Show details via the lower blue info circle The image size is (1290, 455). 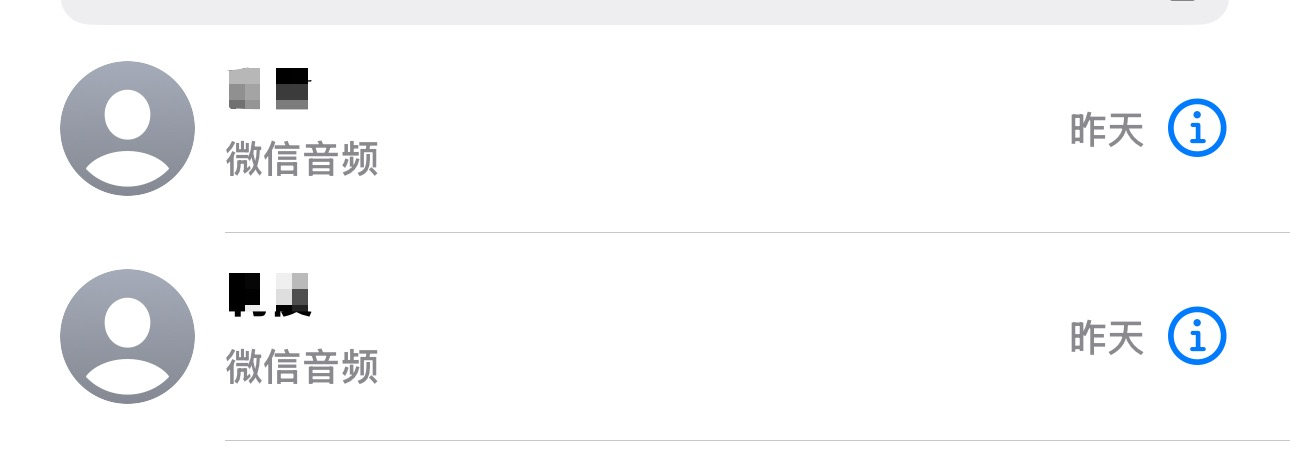[x=1197, y=337]
